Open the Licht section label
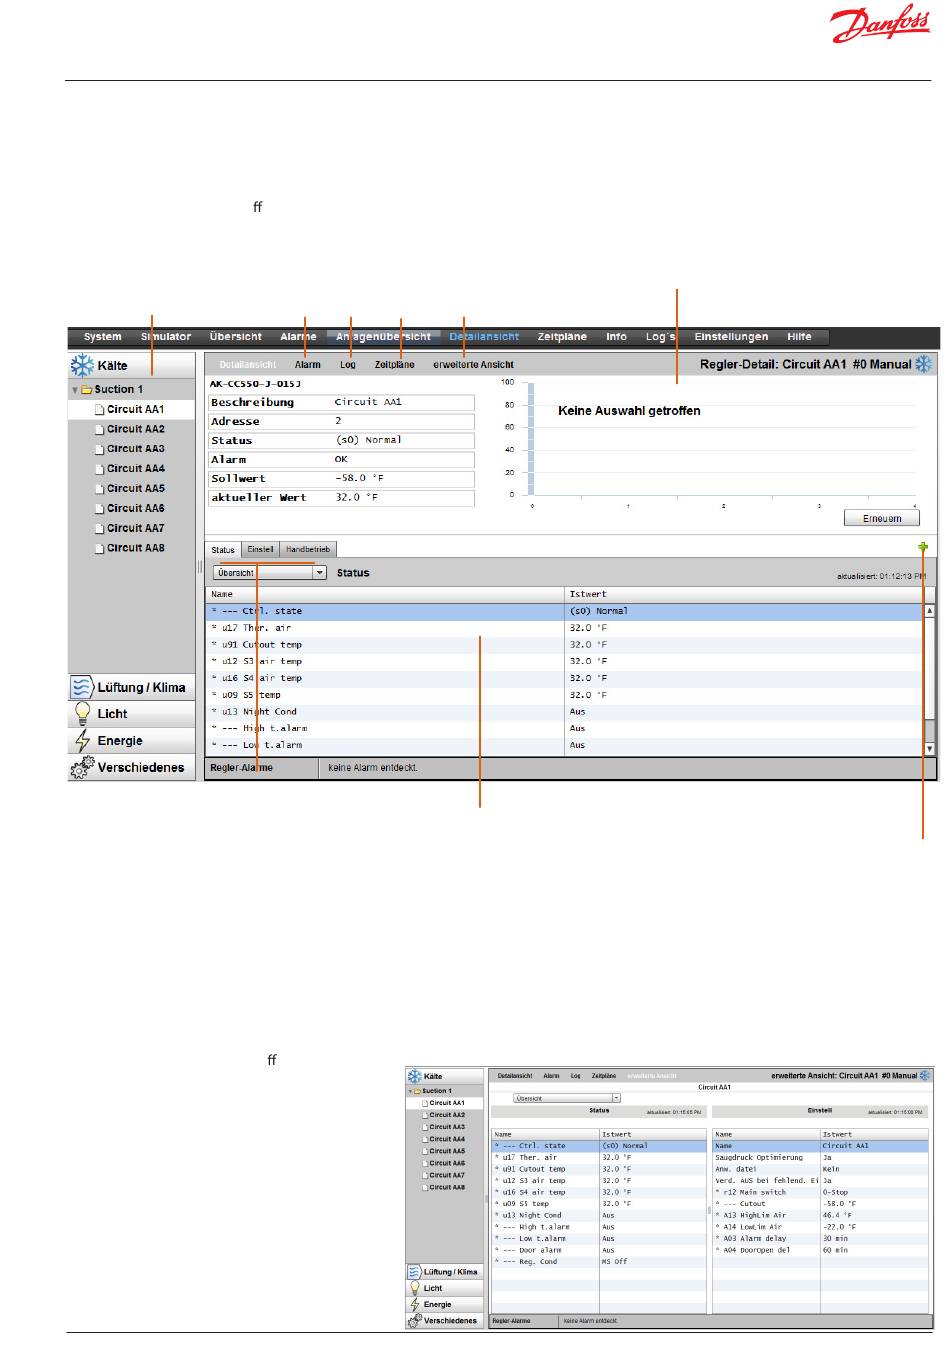Screen dimensions: 950x1369 point(113,714)
